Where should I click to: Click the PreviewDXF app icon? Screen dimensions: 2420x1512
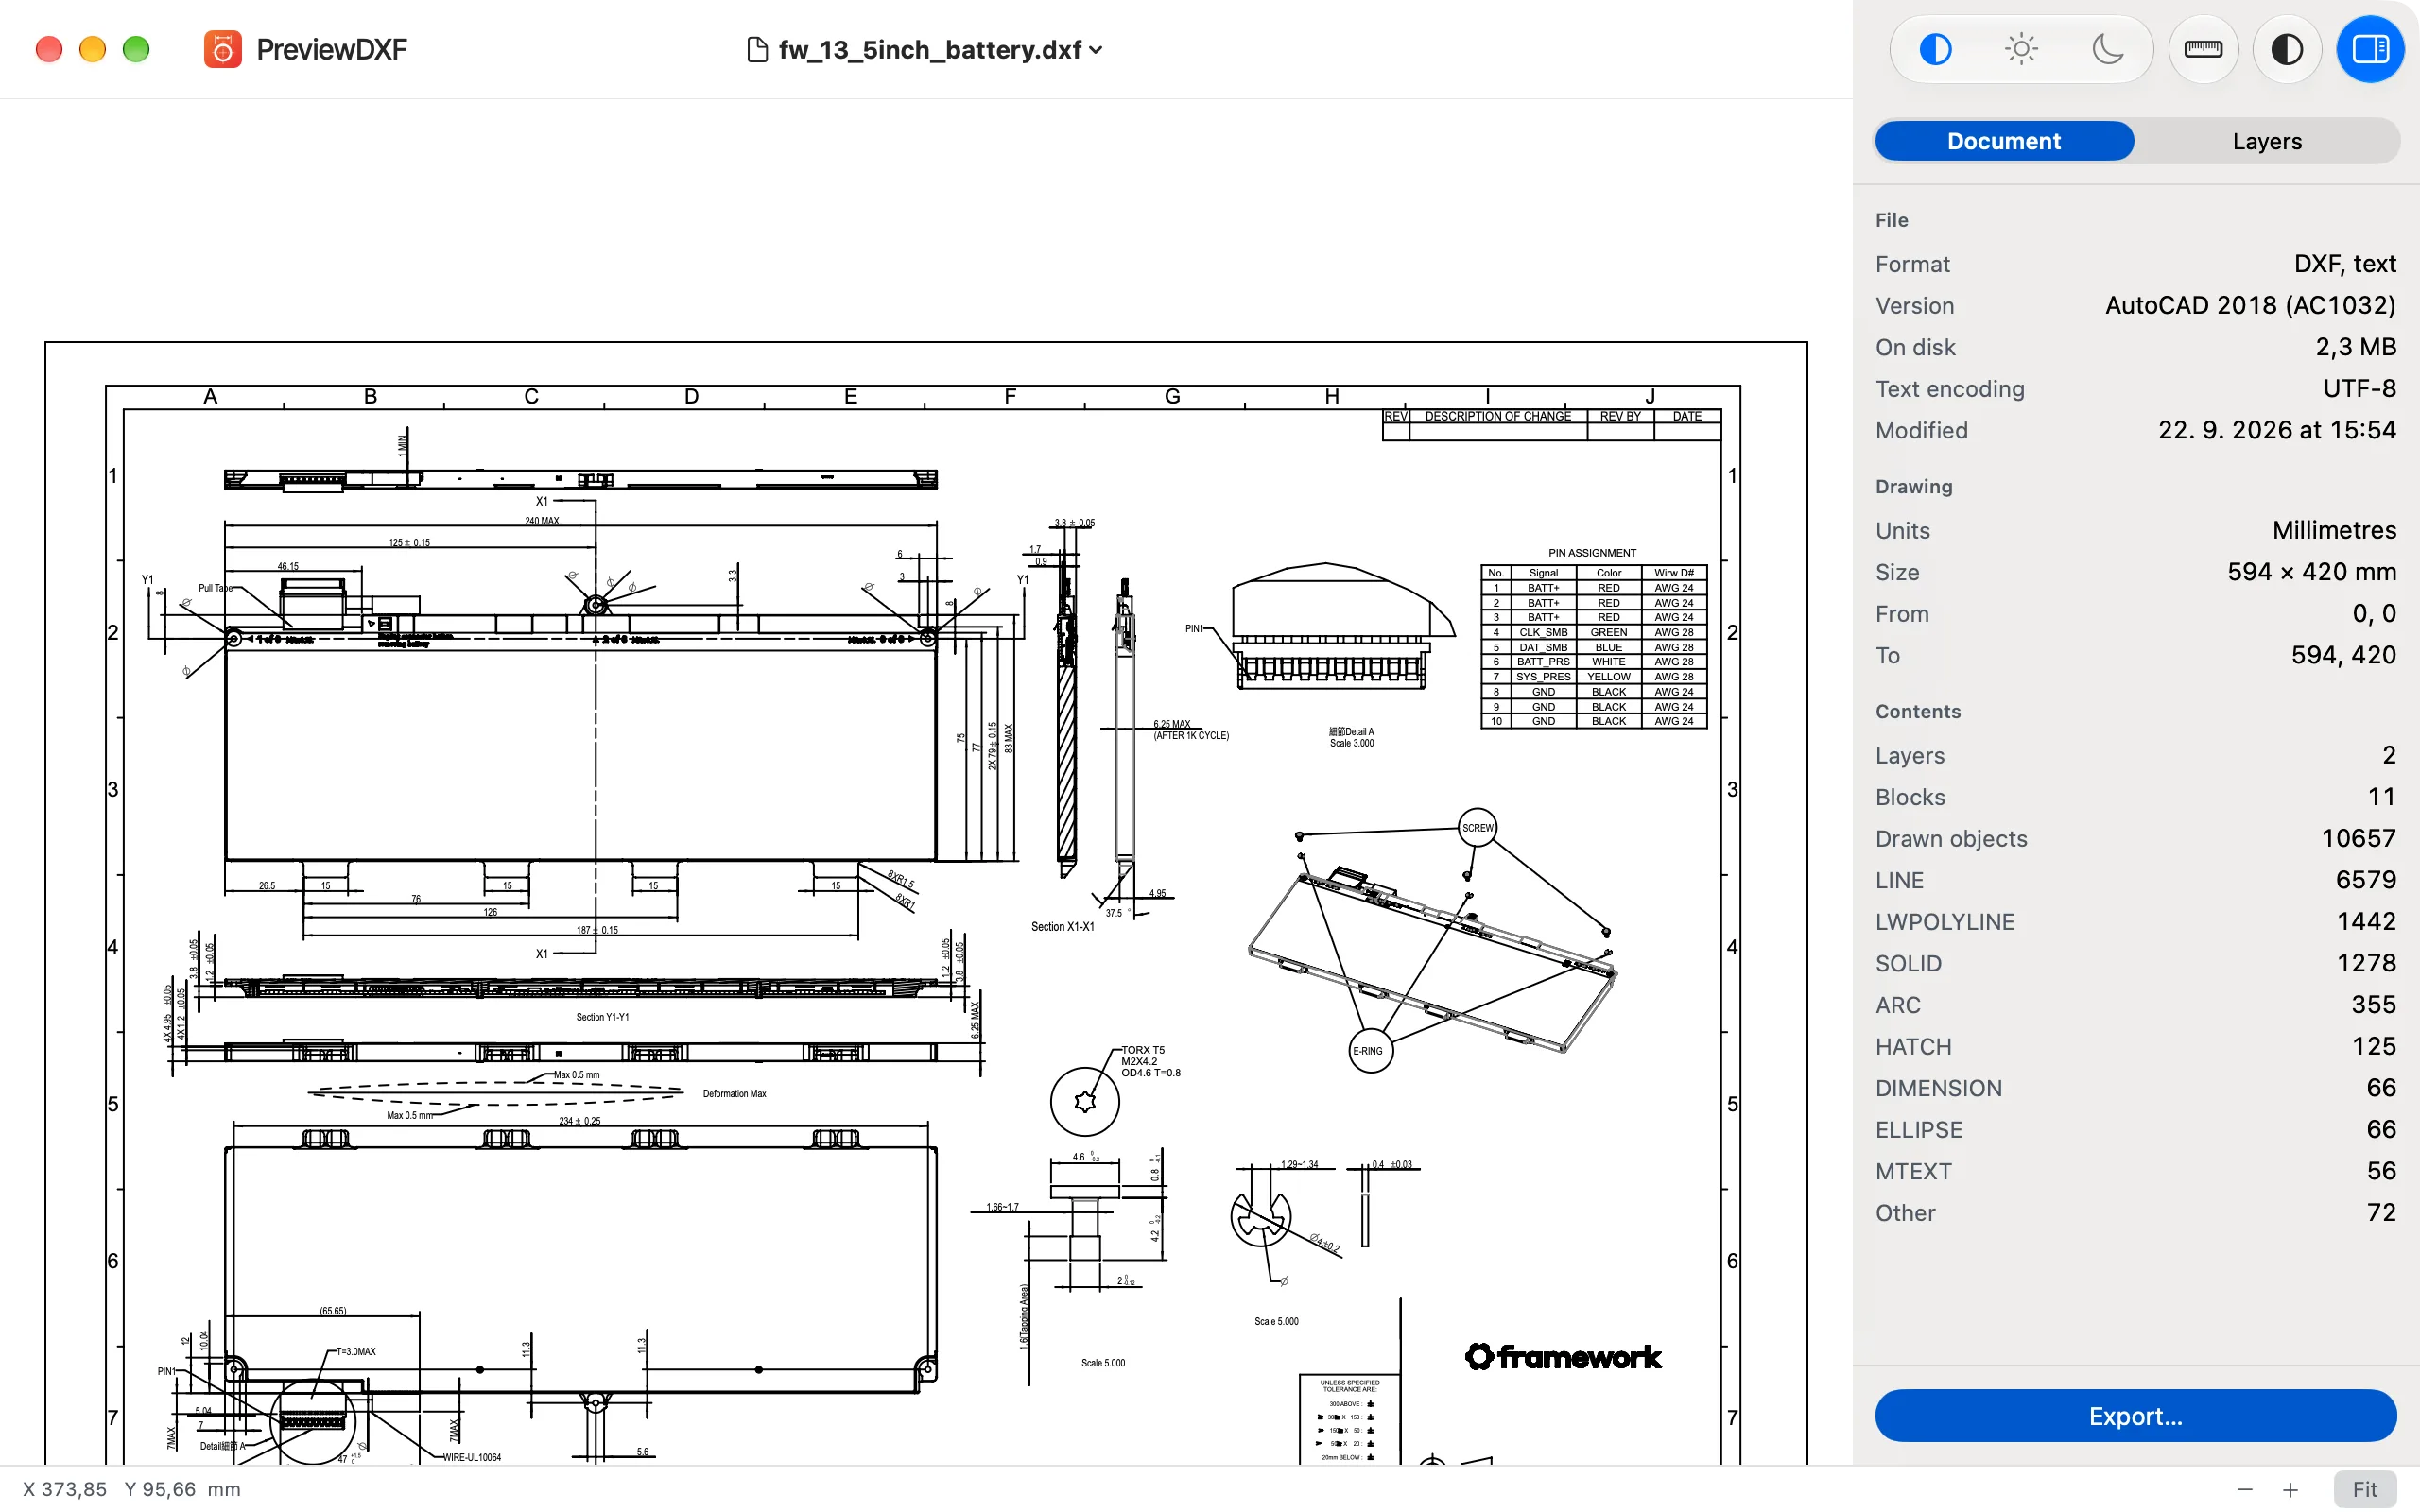point(222,49)
